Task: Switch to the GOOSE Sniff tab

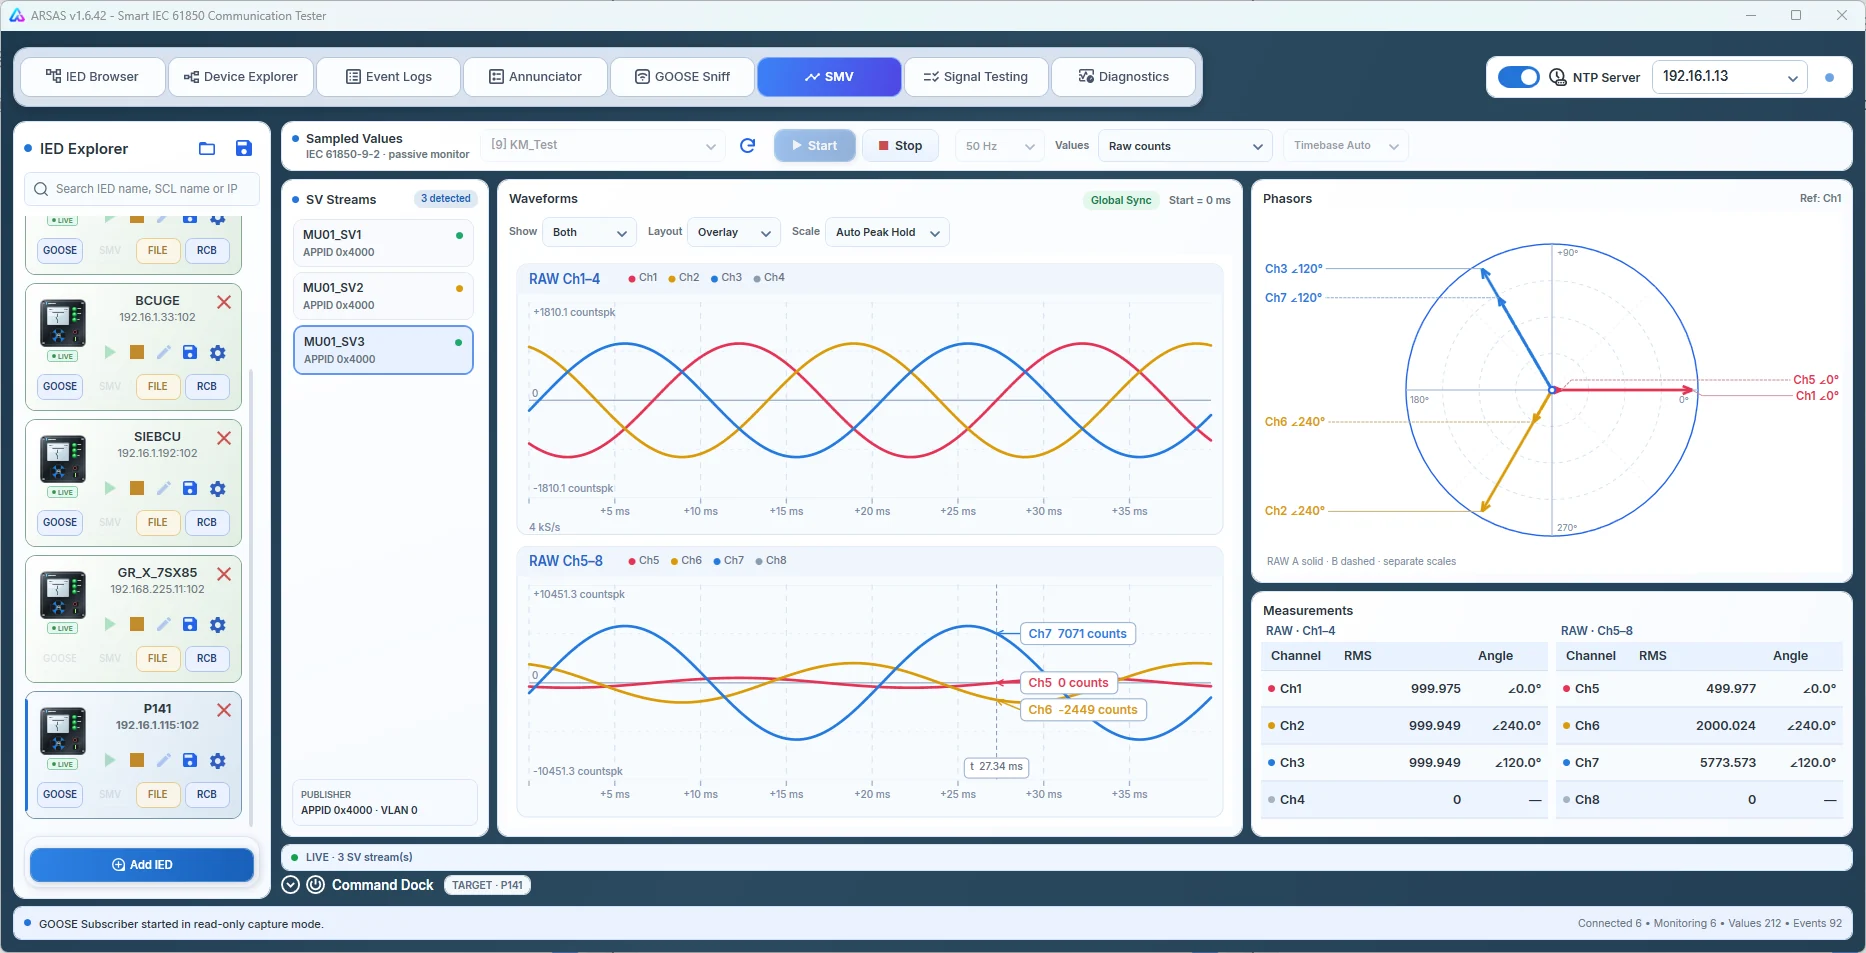Action: click(682, 77)
